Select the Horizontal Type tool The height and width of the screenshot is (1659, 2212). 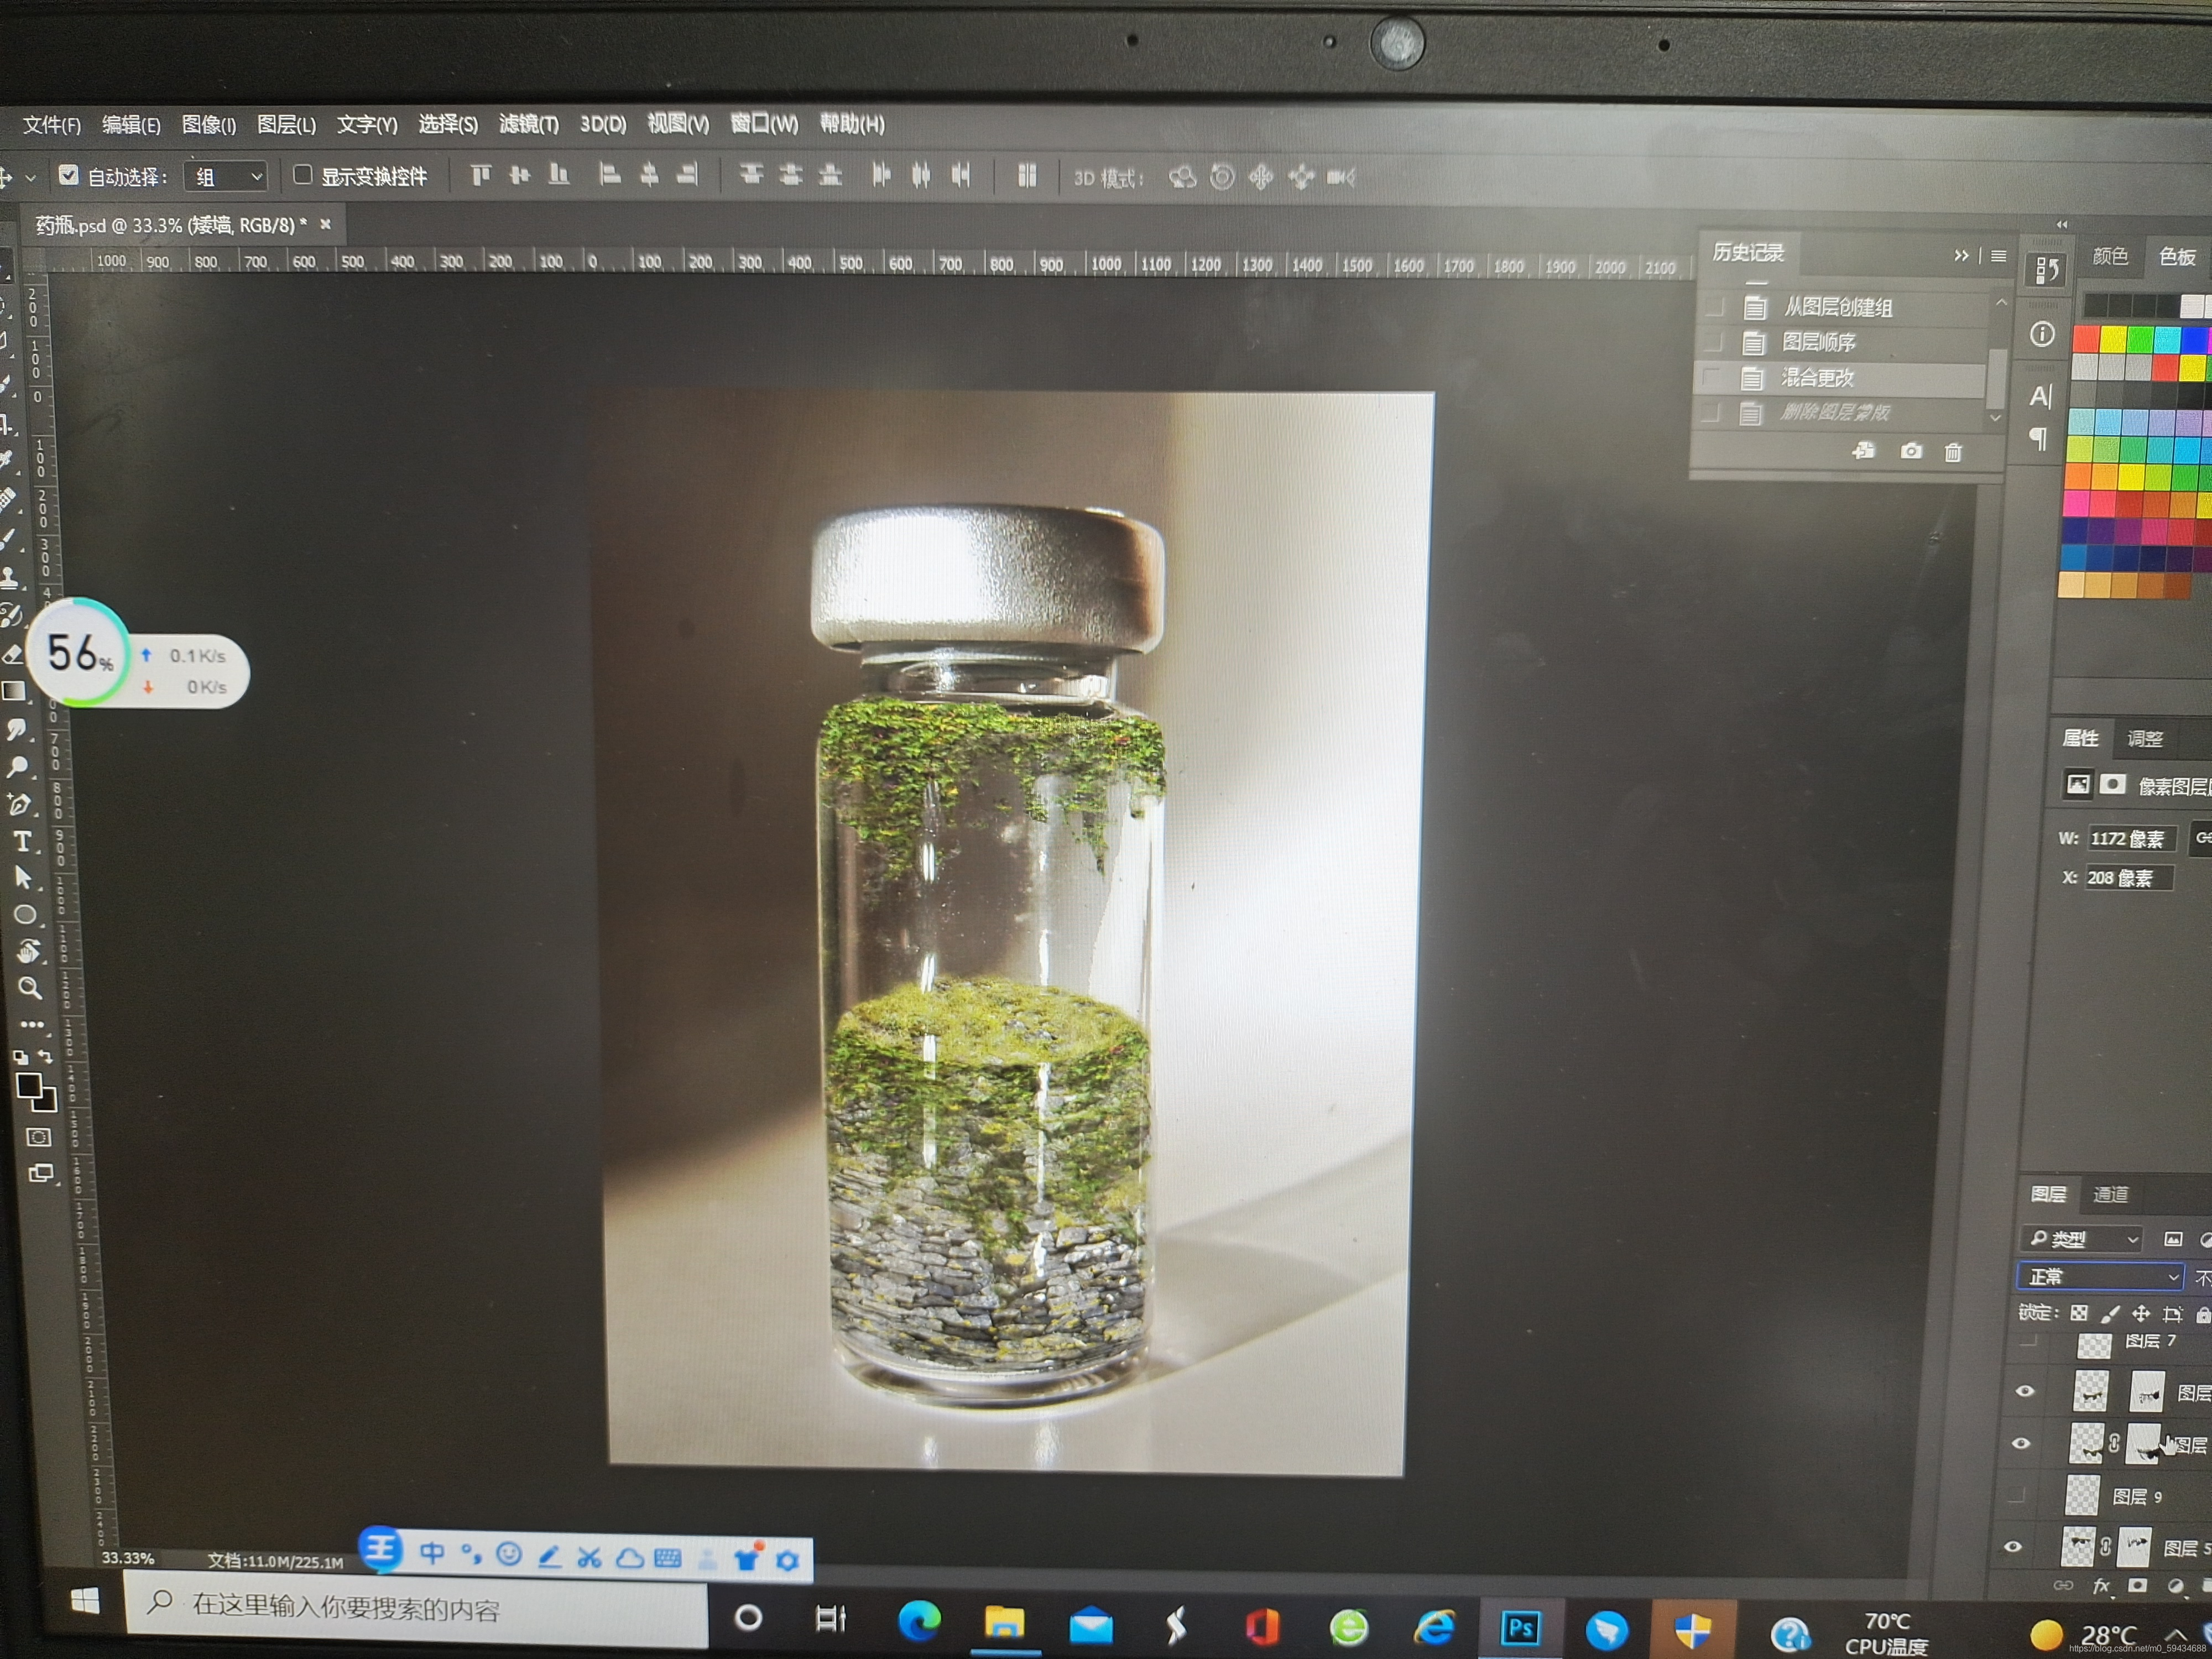pyautogui.click(x=22, y=842)
